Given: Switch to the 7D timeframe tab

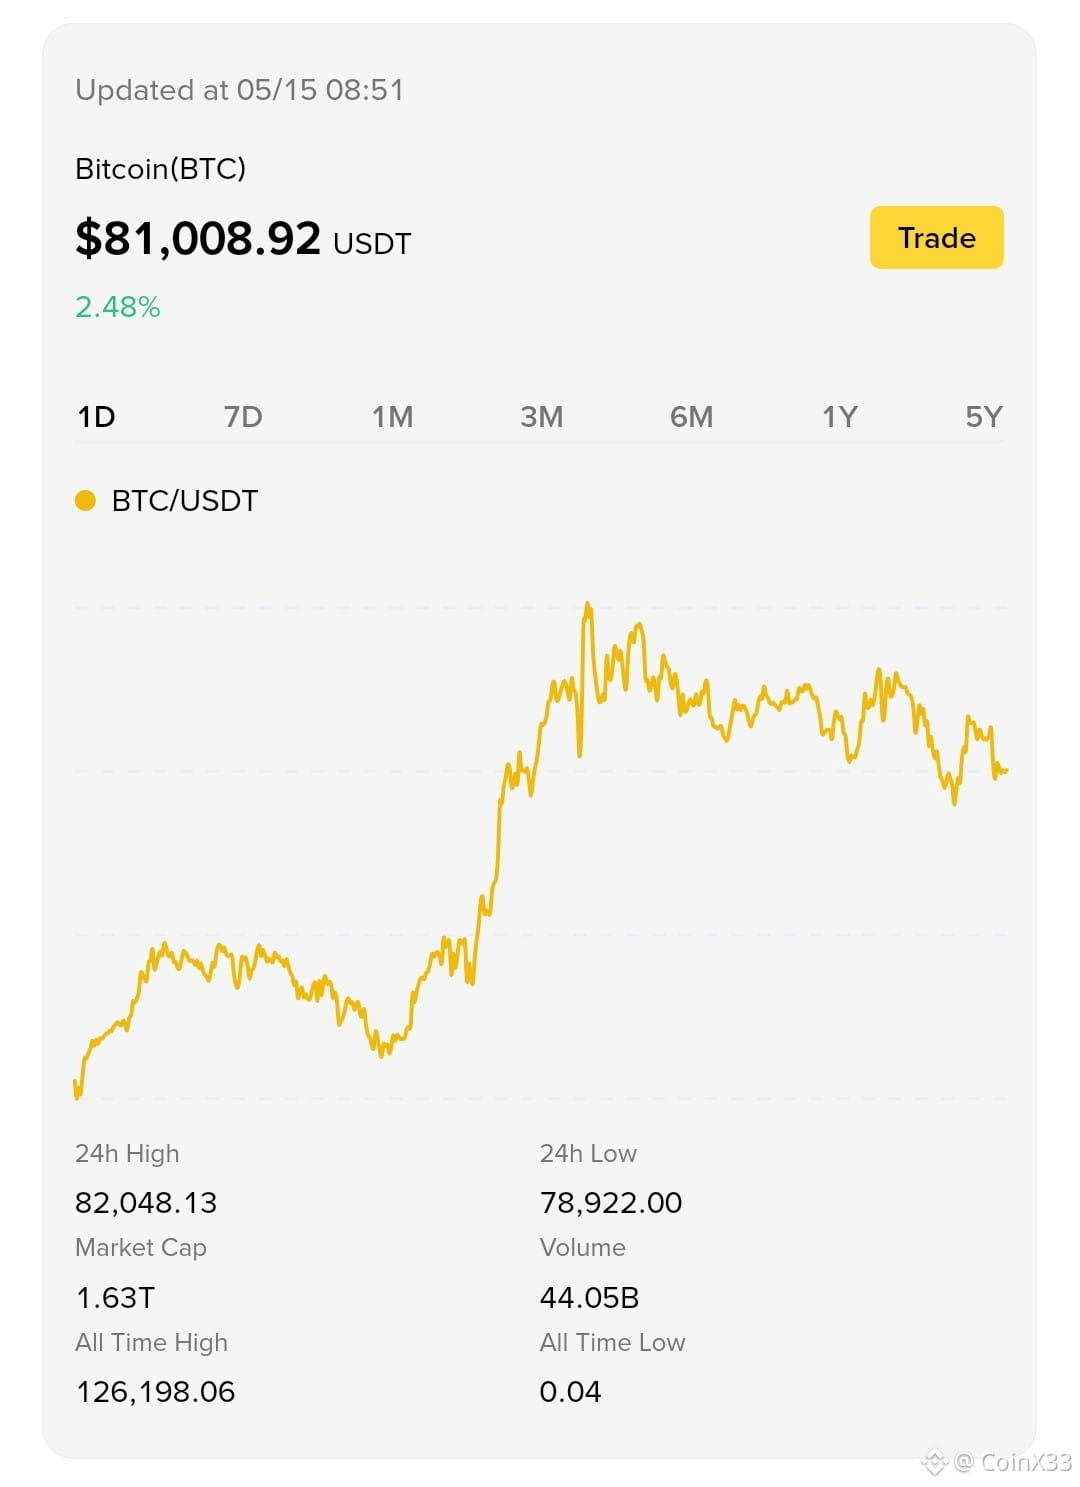Looking at the screenshot, I should [x=243, y=416].
